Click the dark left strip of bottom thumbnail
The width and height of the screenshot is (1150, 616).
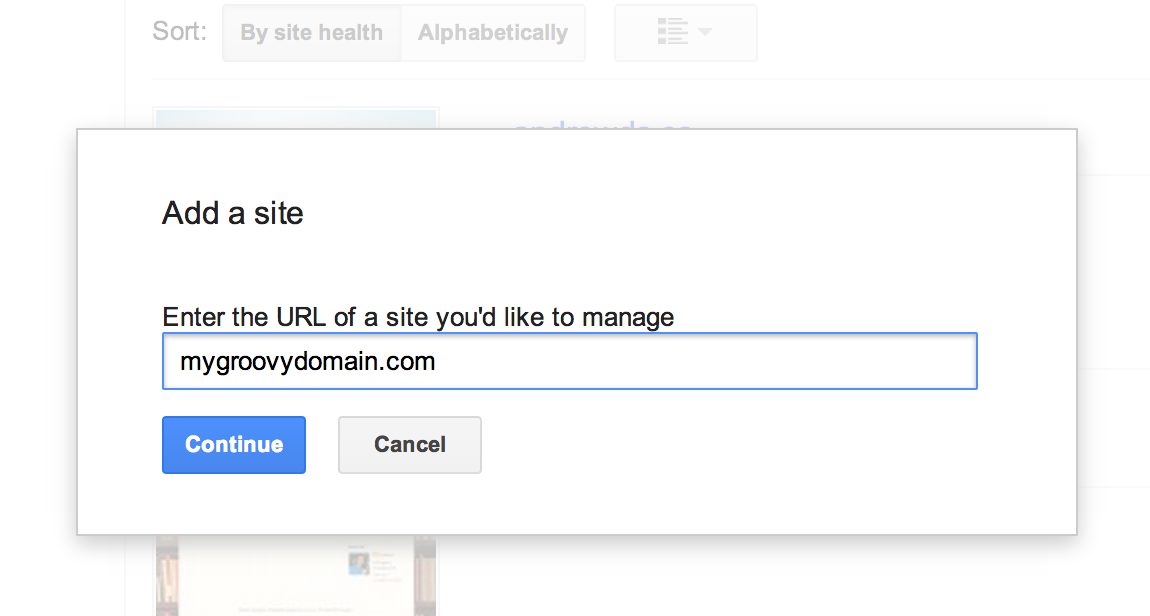click(x=167, y=576)
